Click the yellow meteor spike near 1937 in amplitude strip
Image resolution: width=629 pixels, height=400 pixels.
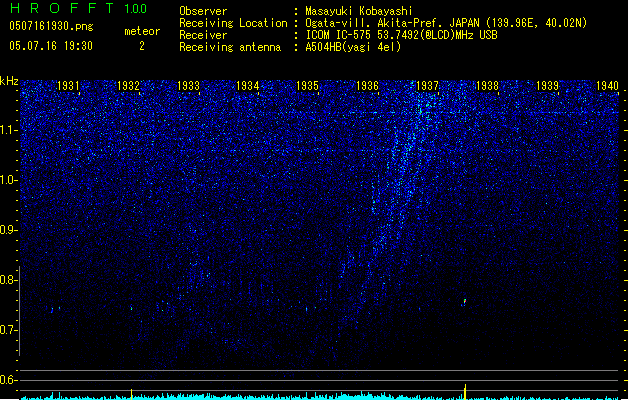(x=465, y=392)
